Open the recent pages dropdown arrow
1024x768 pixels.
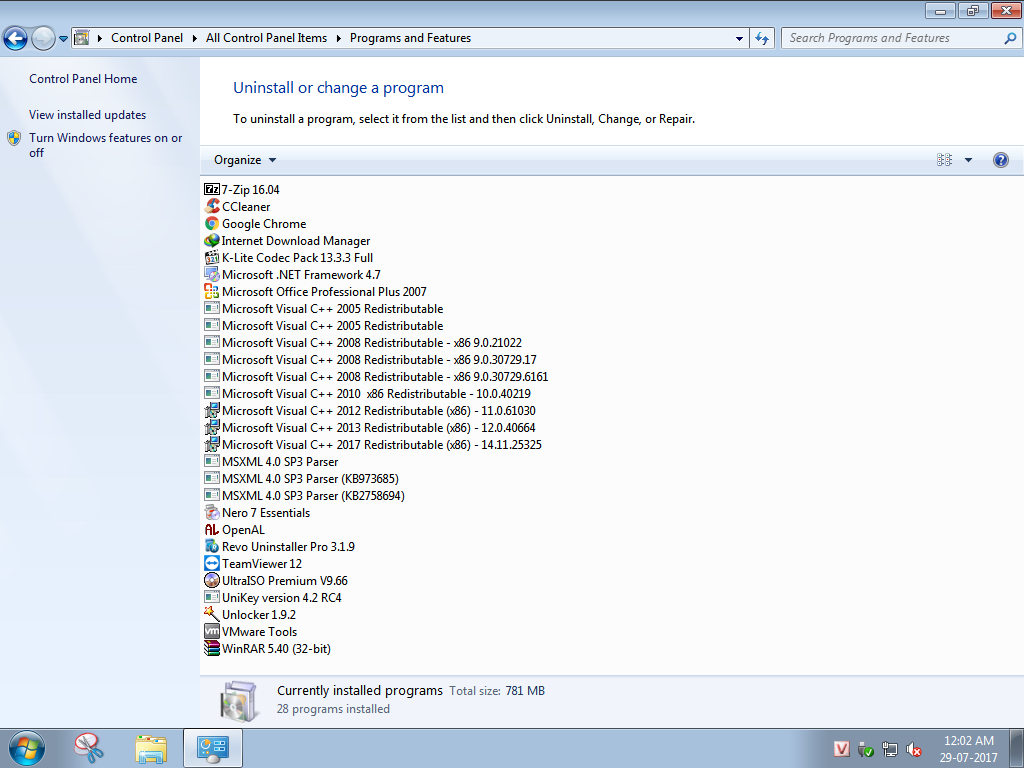coord(63,39)
